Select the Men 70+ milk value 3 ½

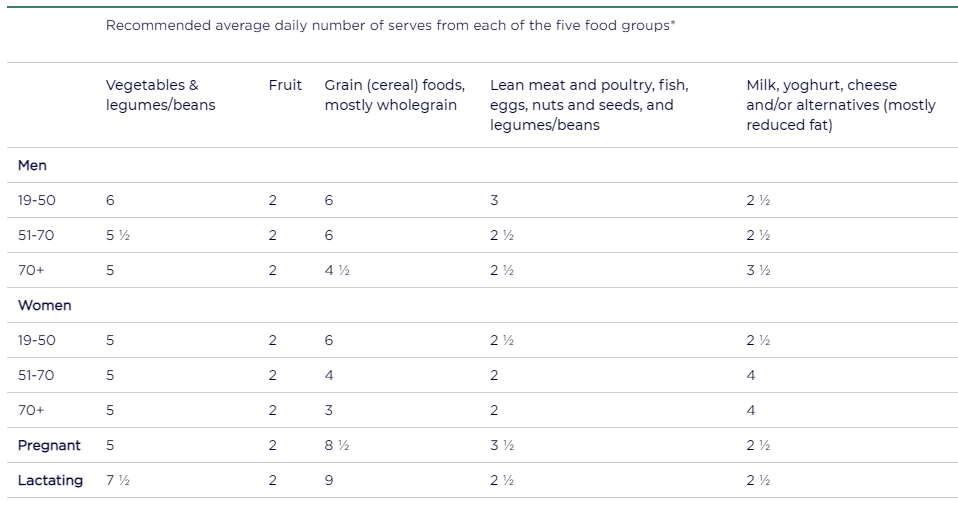pos(758,270)
